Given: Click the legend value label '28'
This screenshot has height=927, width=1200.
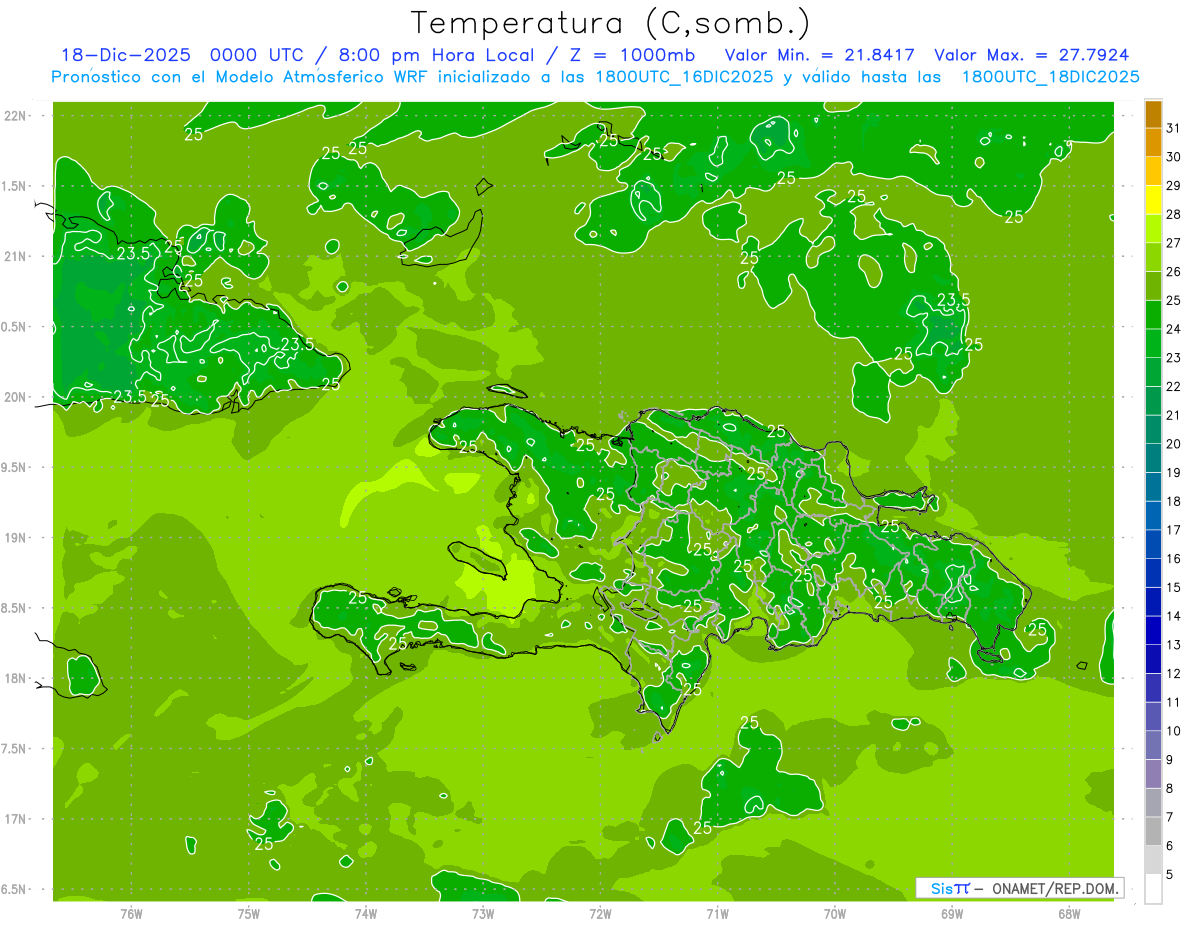Looking at the screenshot, I should pos(1173,214).
